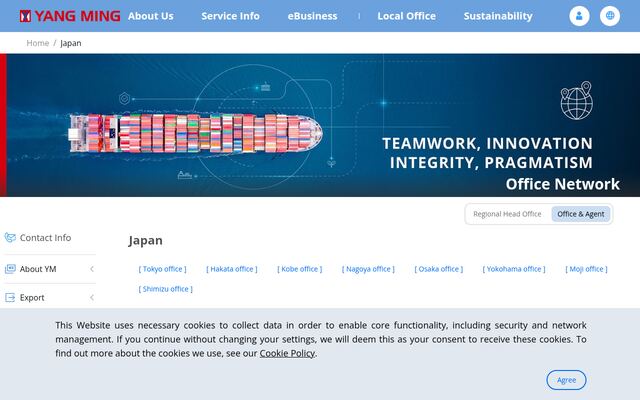Click the Contact Info handshake icon
Image resolution: width=640 pixels, height=400 pixels.
pos(10,238)
